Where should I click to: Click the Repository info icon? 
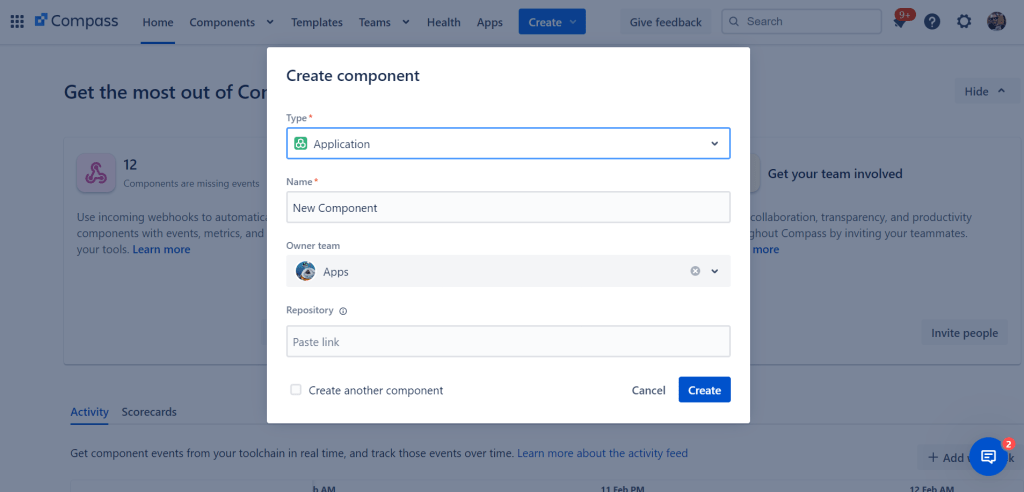coord(343,311)
